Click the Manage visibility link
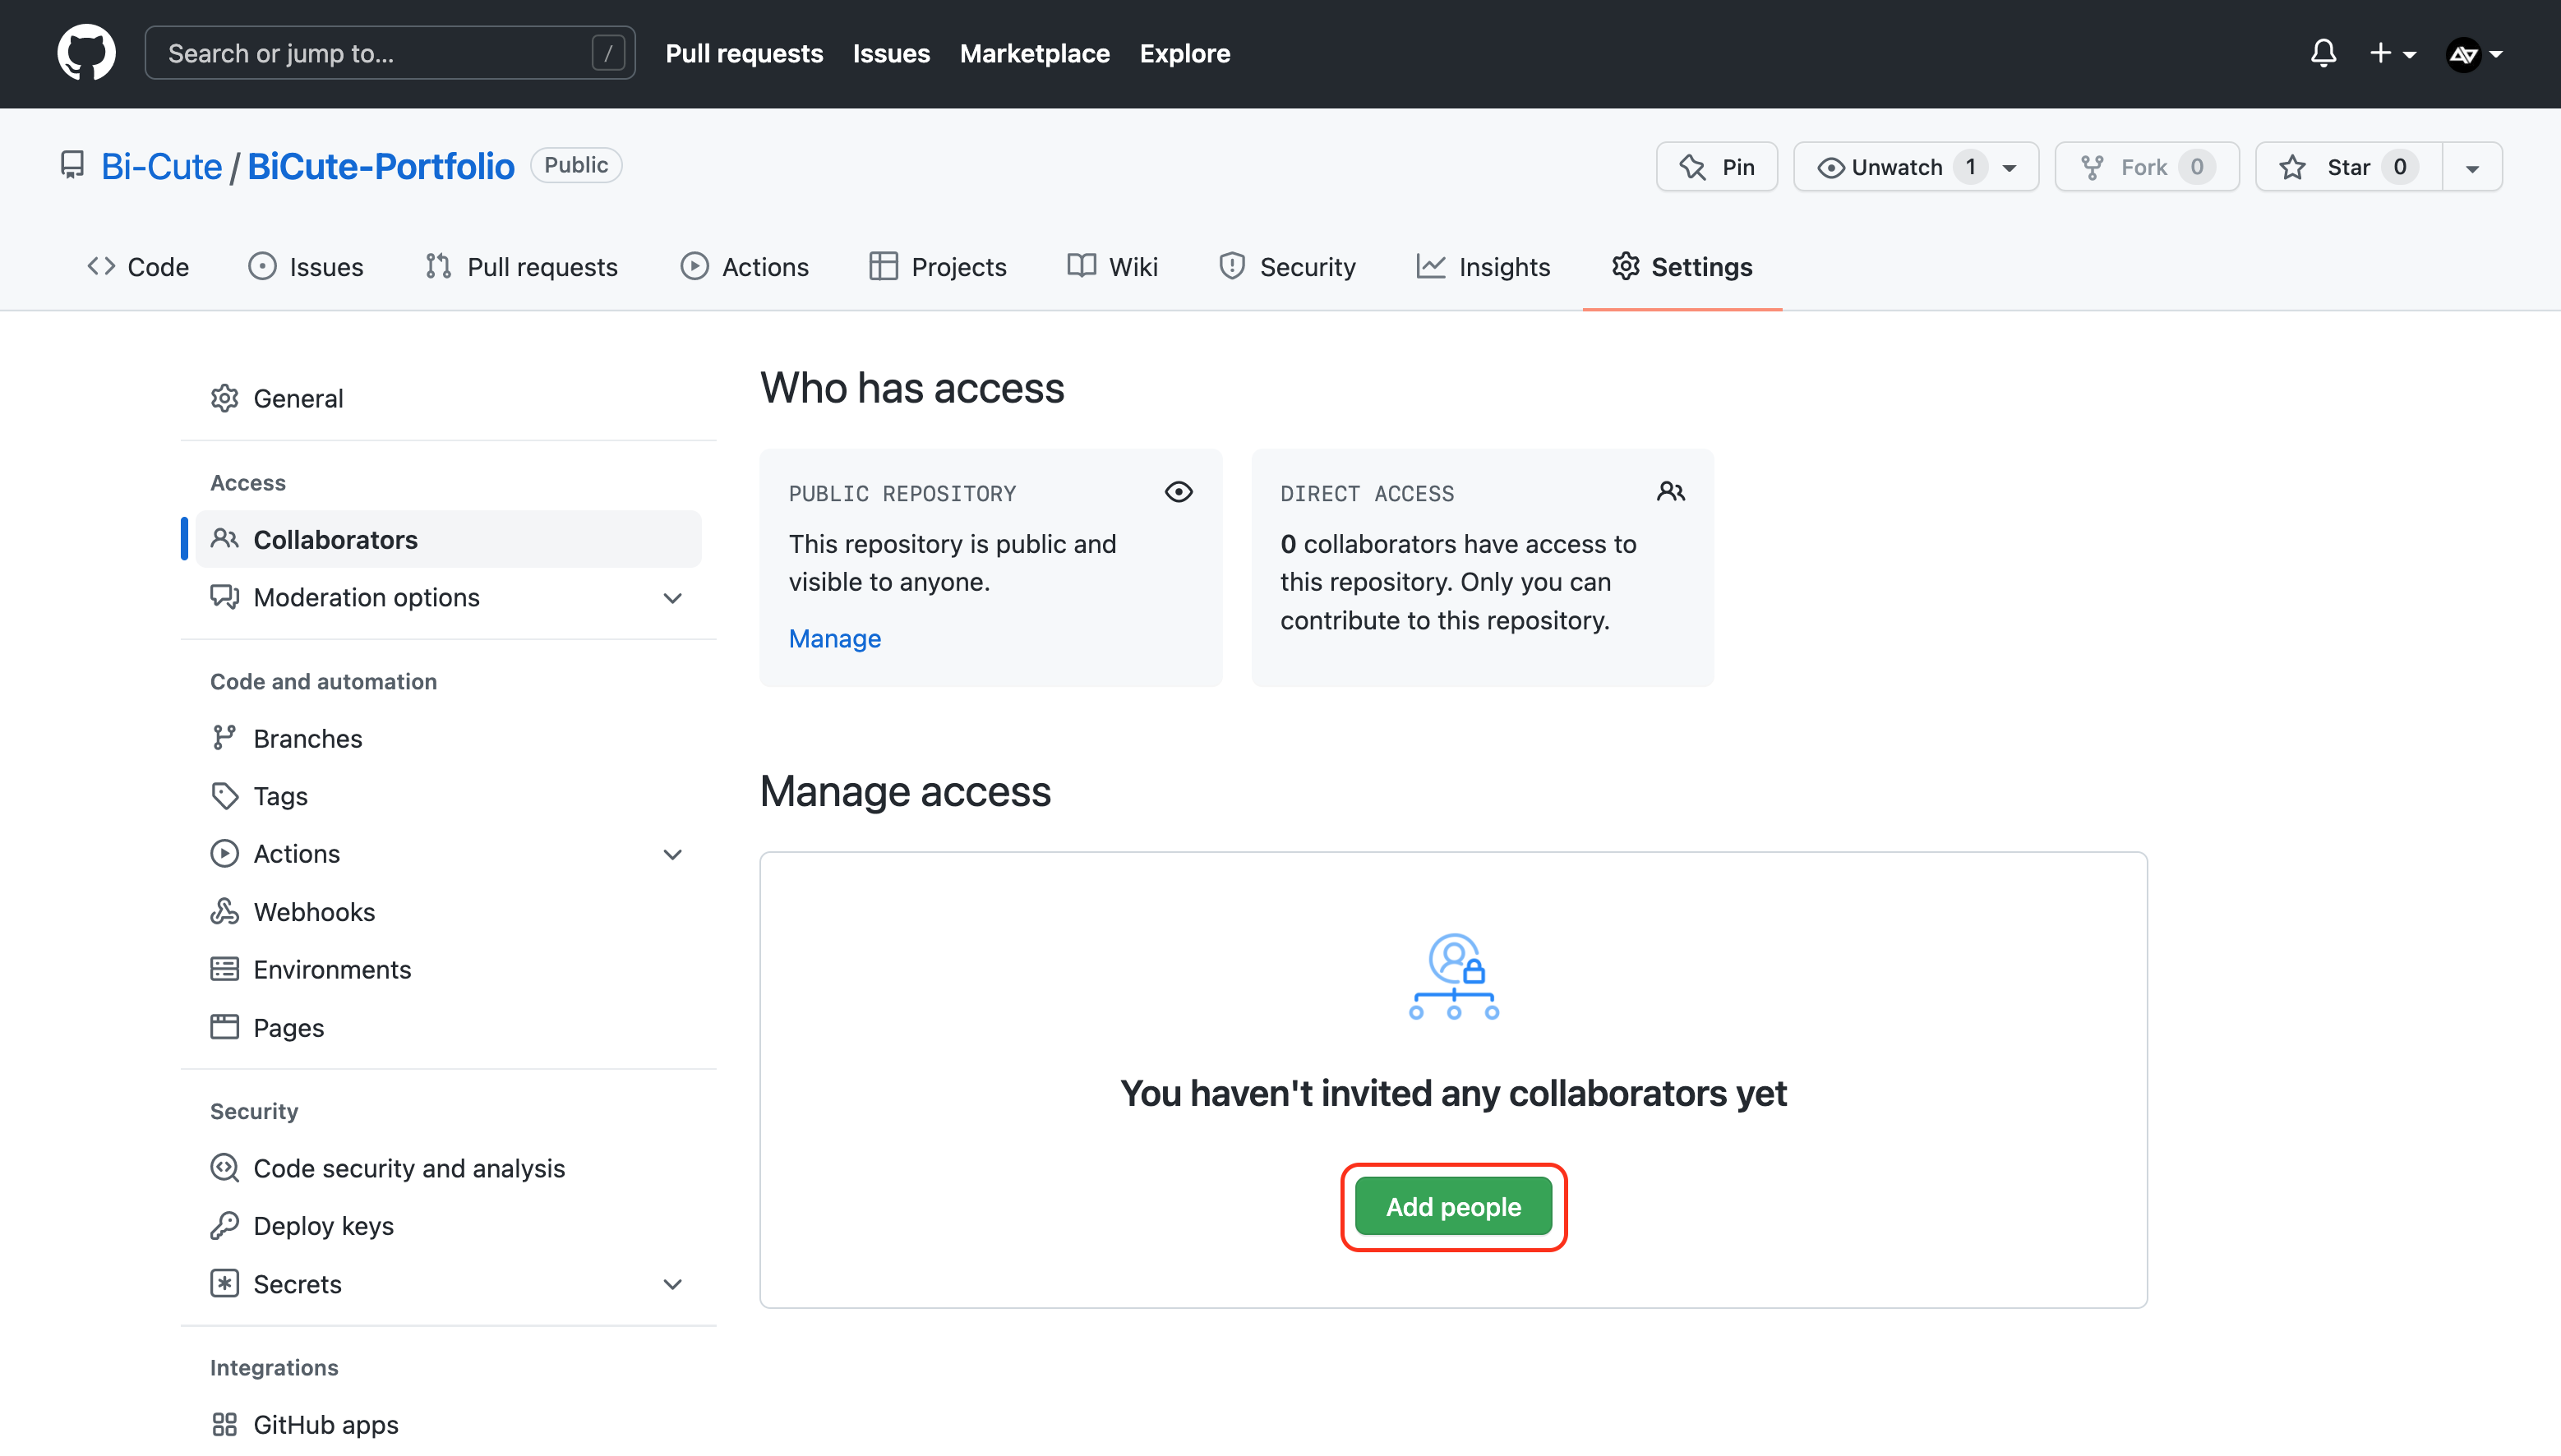This screenshot has height=1456, width=2561. [834, 638]
